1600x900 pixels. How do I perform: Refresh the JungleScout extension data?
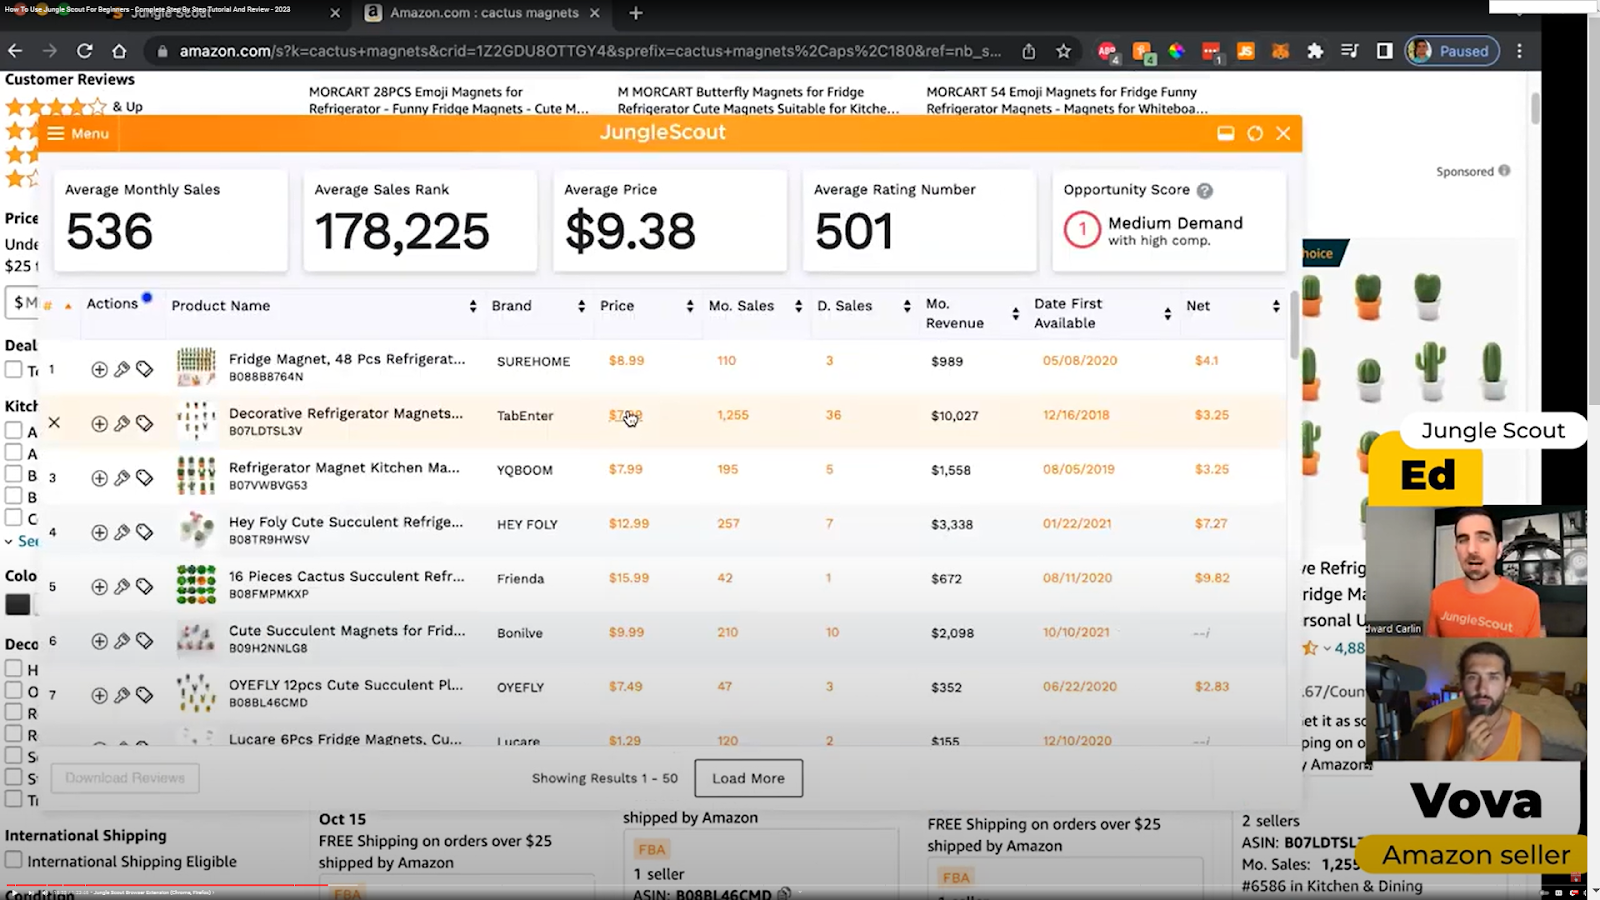tap(1255, 133)
